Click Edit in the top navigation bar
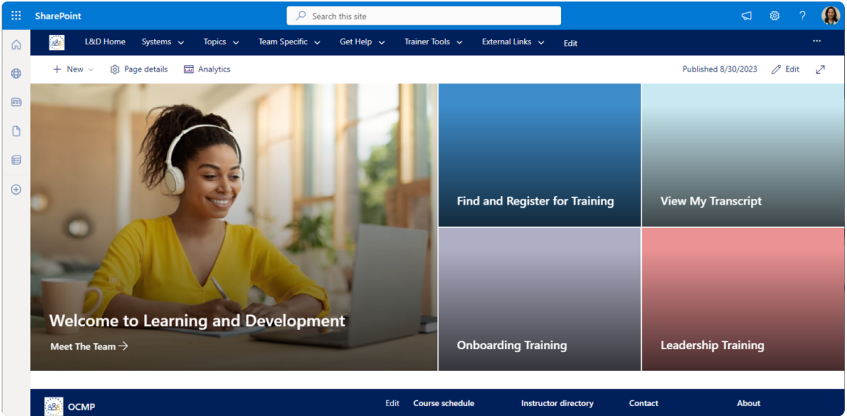Viewport: 847px width, 416px height. 570,43
